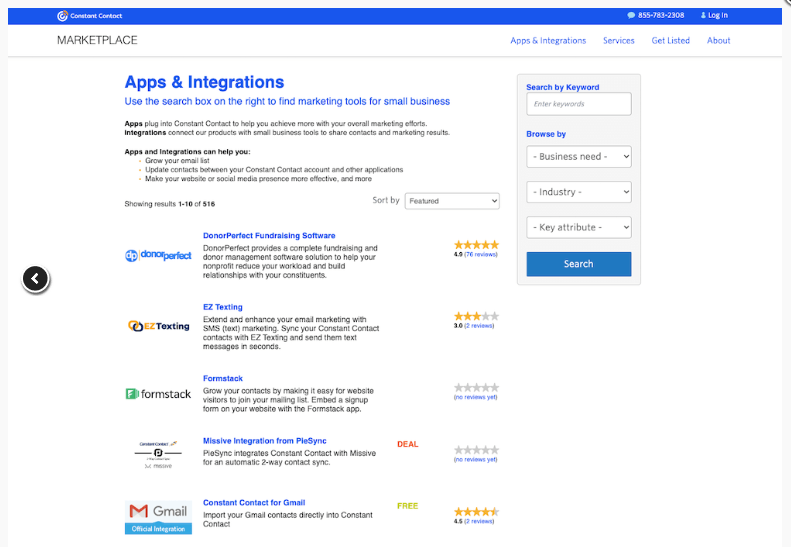
Task: Click Missive no reviews yet link
Action: pos(475,459)
